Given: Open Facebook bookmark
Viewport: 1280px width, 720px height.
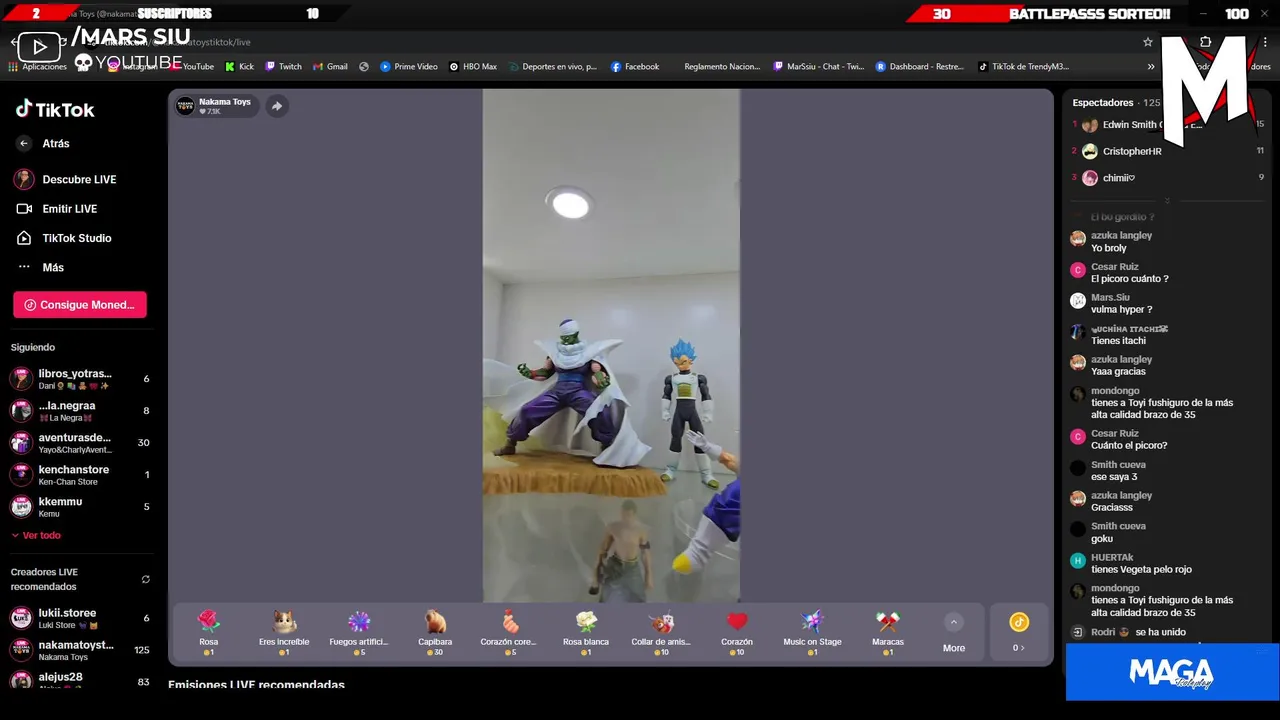Looking at the screenshot, I should (635, 67).
